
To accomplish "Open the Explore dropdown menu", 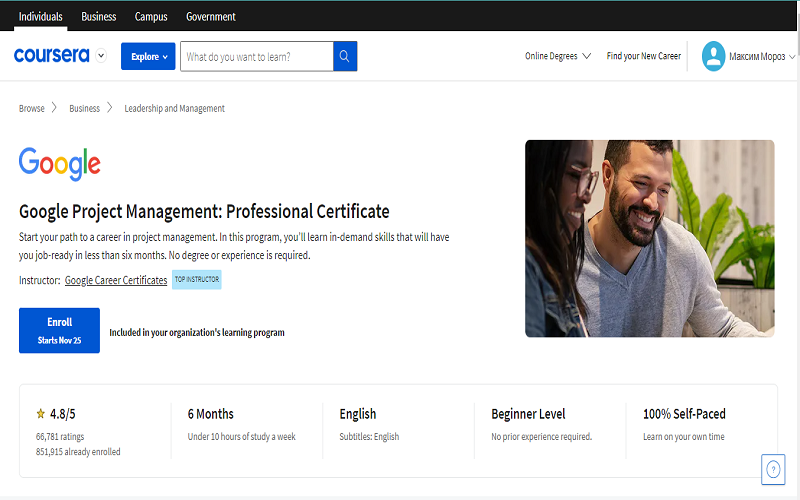I will click(x=148, y=57).
